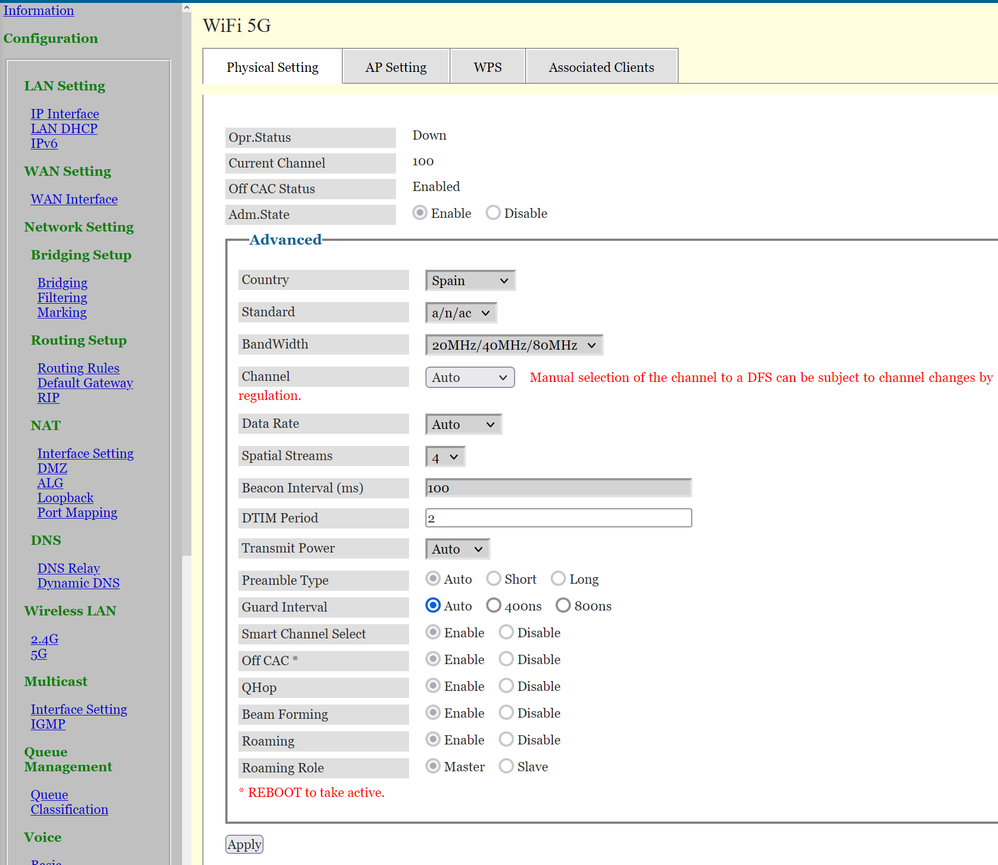Switch to the AP Setting tab
Image resolution: width=998 pixels, height=865 pixels.
tap(396, 67)
